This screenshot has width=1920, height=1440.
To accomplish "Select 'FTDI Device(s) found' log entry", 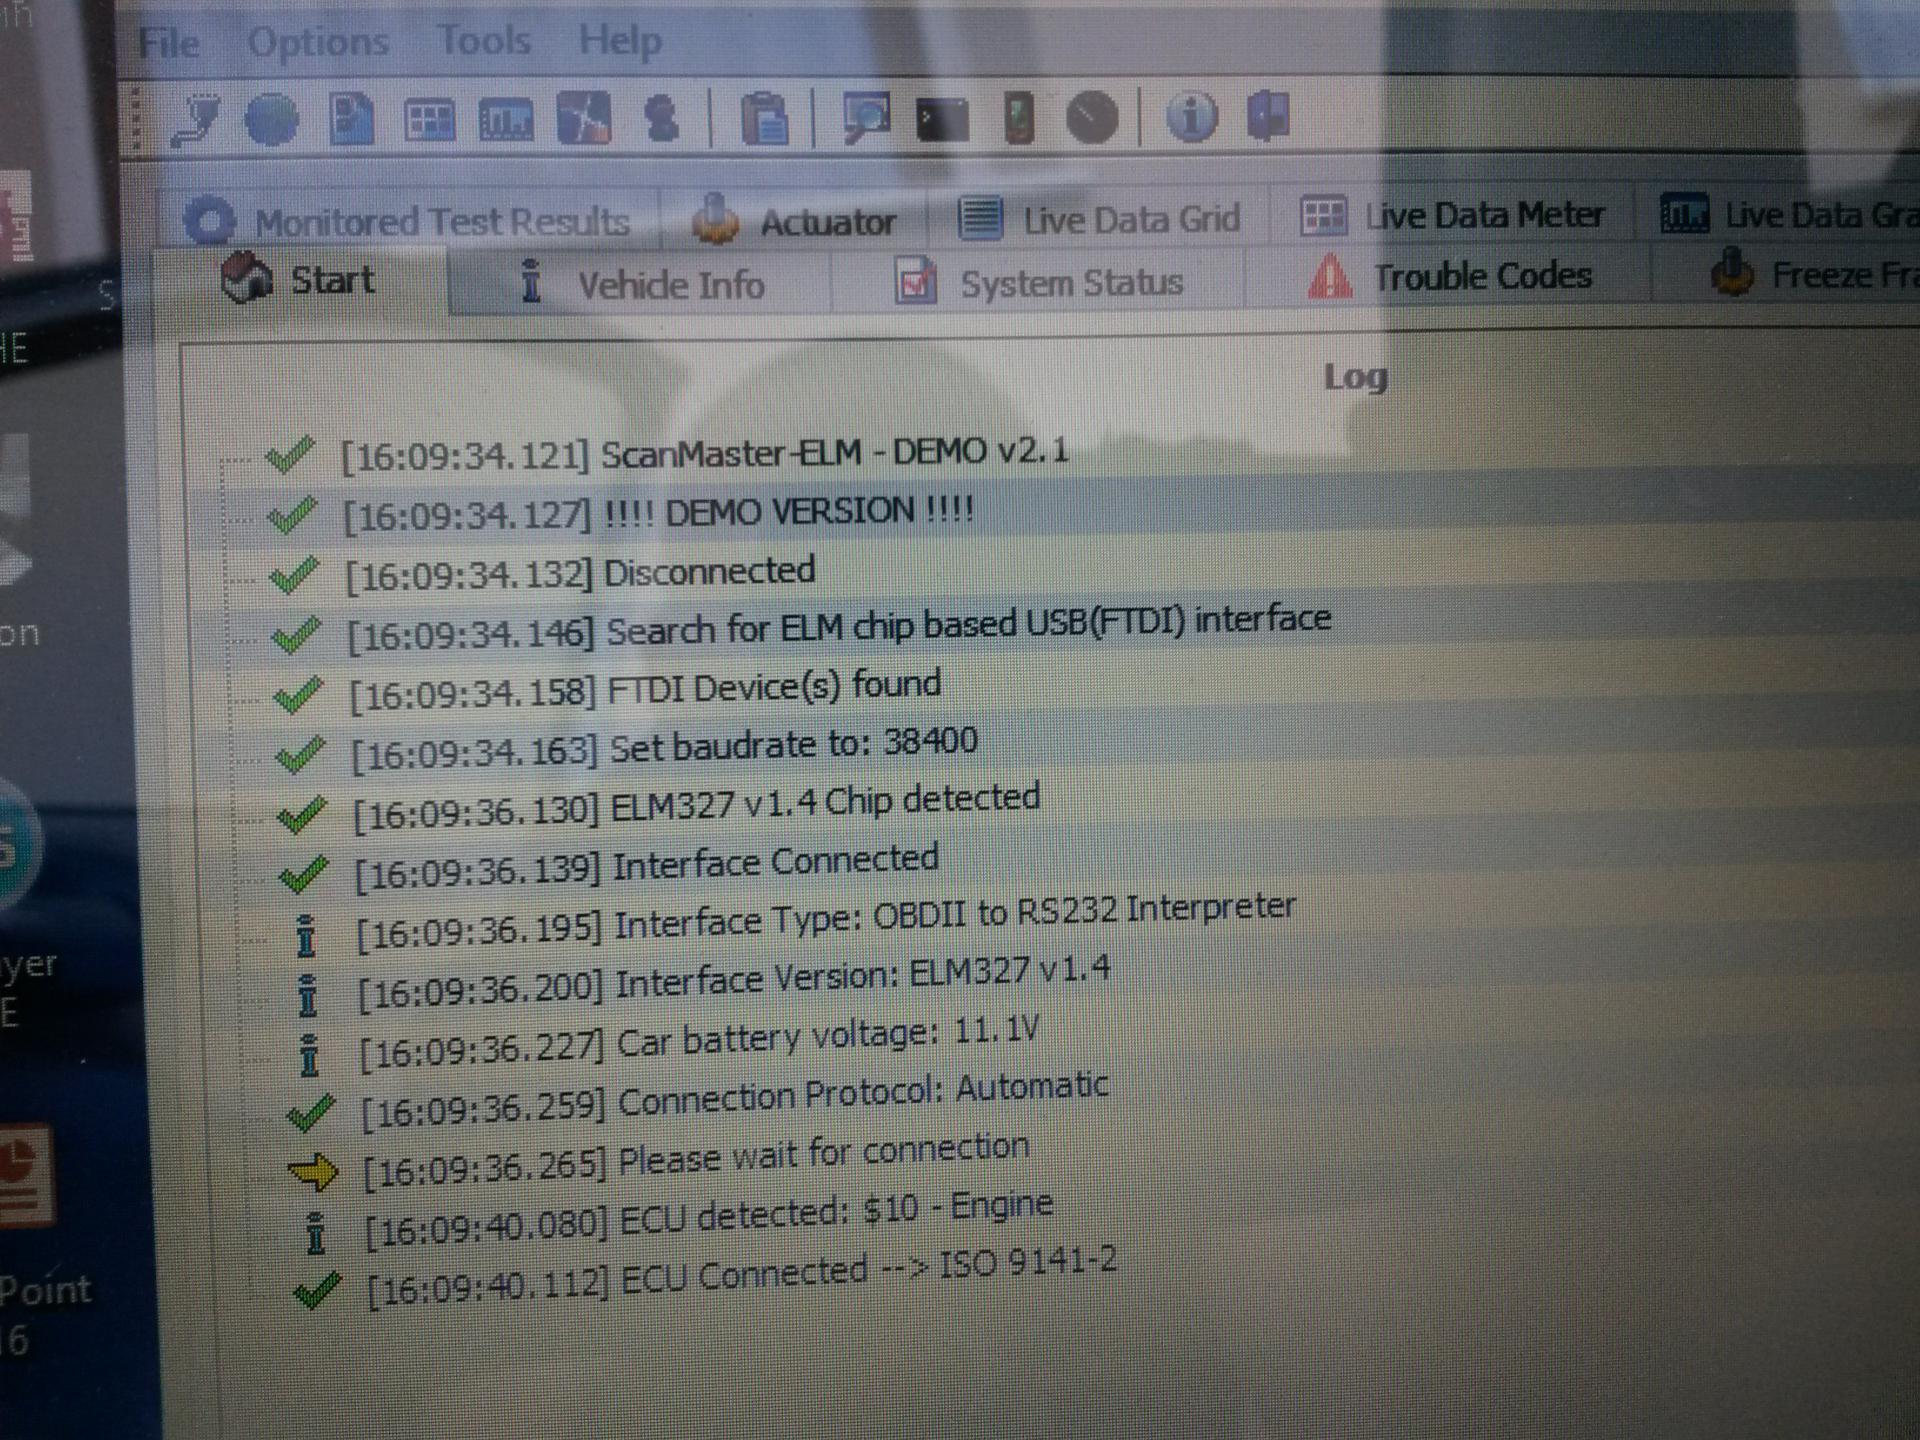I will (x=645, y=688).
